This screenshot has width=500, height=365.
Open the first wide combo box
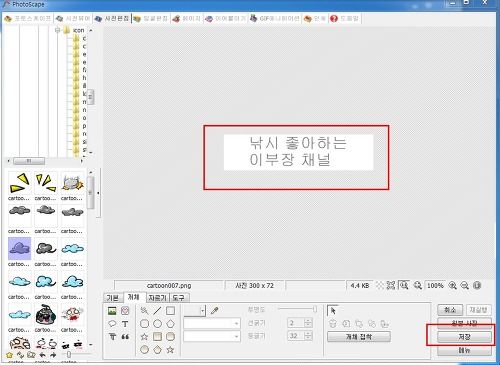pyautogui.click(x=212, y=323)
